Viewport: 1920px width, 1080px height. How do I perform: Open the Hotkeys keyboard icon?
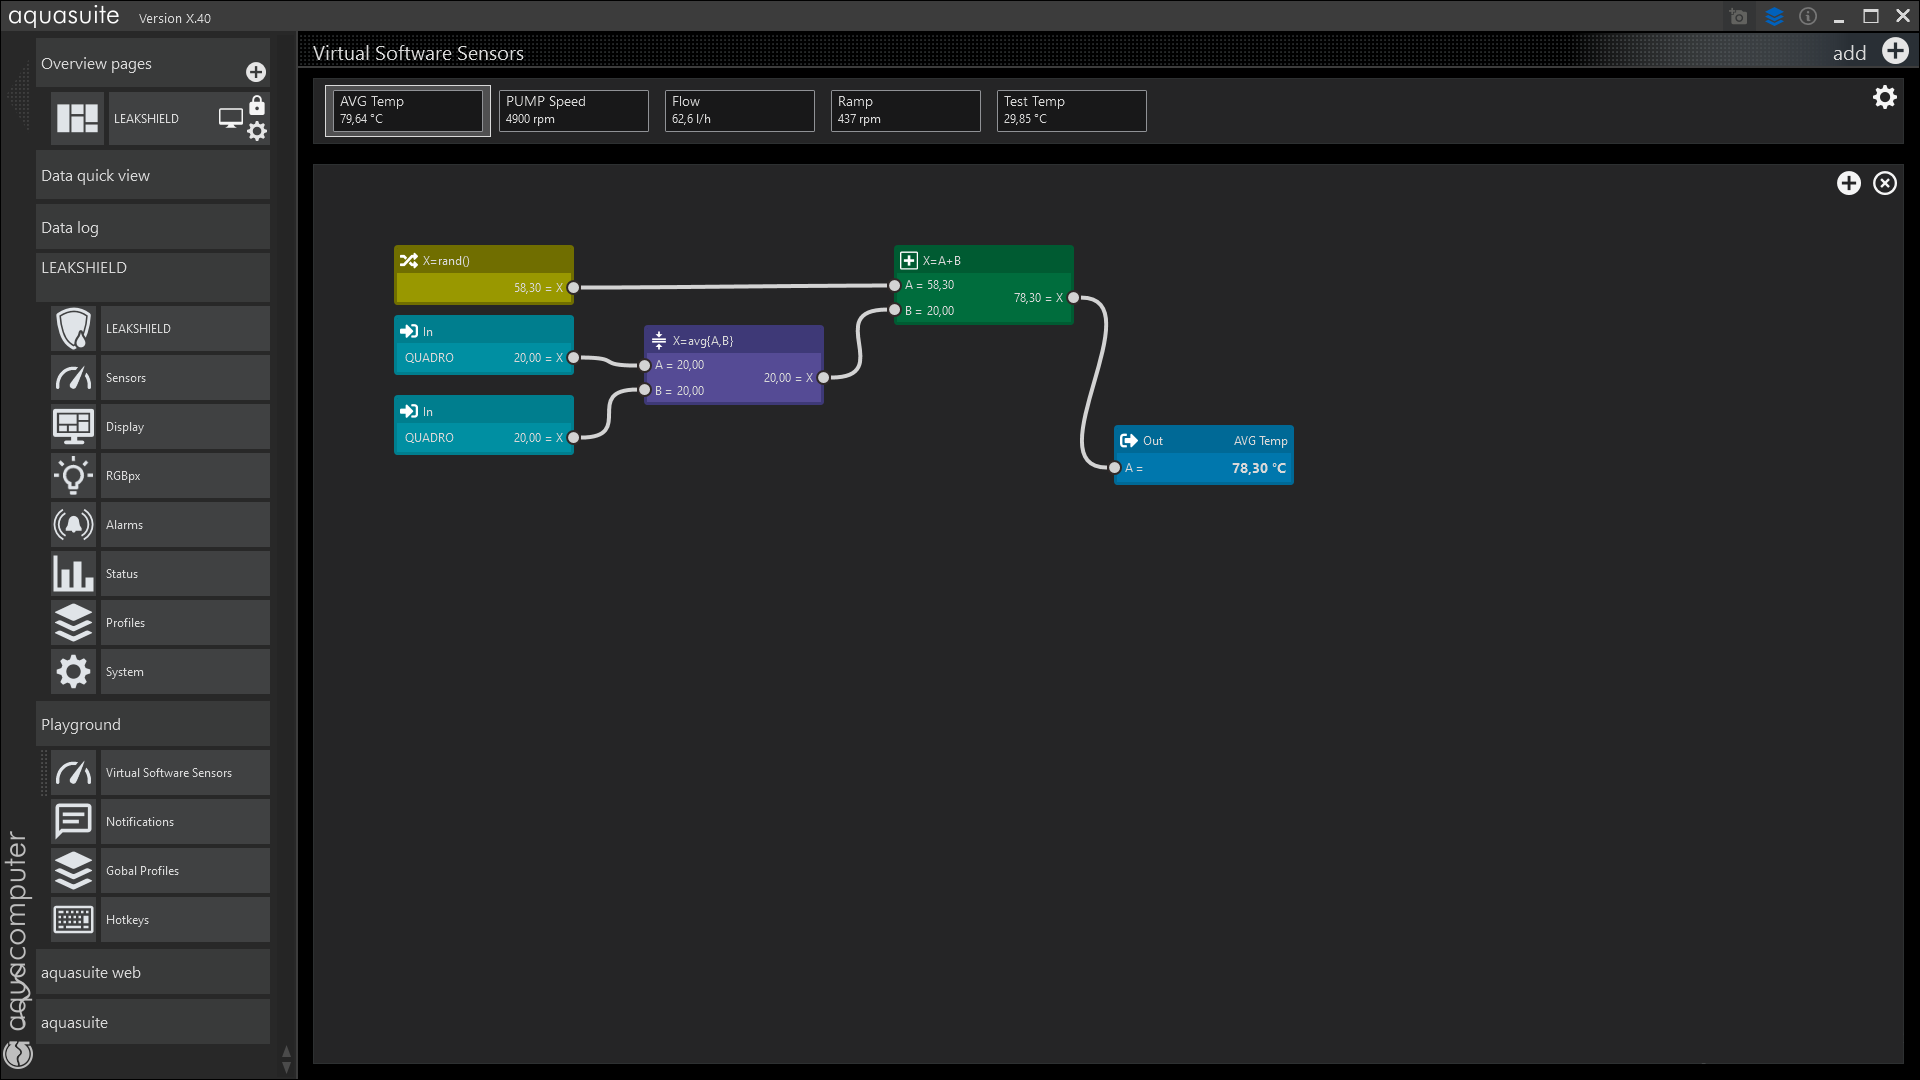(74, 919)
